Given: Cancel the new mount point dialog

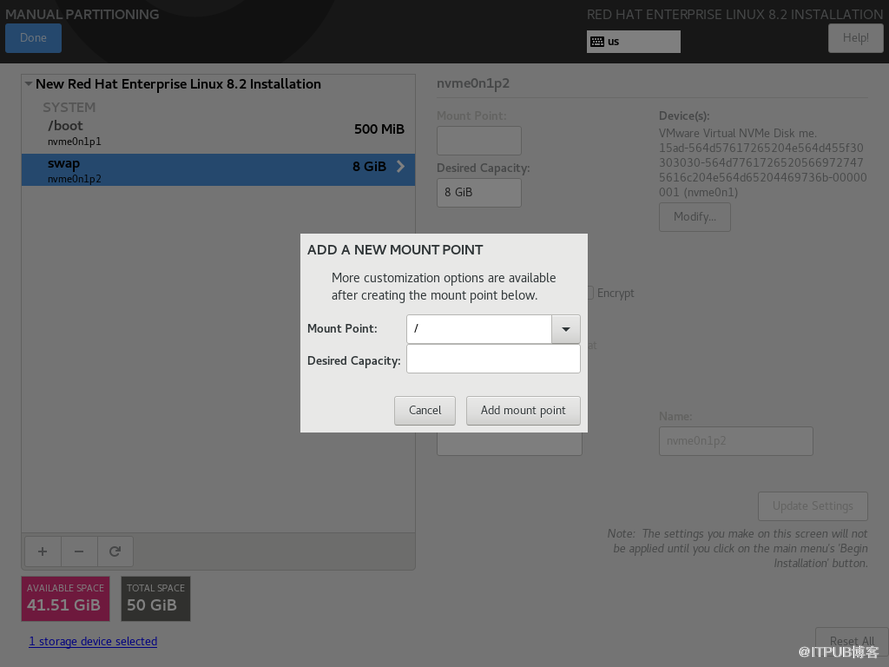Looking at the screenshot, I should [425, 410].
